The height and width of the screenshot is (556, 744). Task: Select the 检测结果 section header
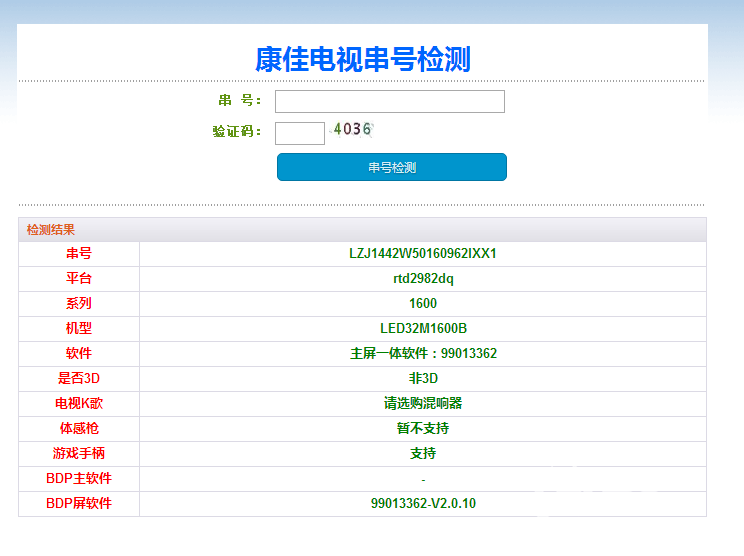click(x=51, y=230)
